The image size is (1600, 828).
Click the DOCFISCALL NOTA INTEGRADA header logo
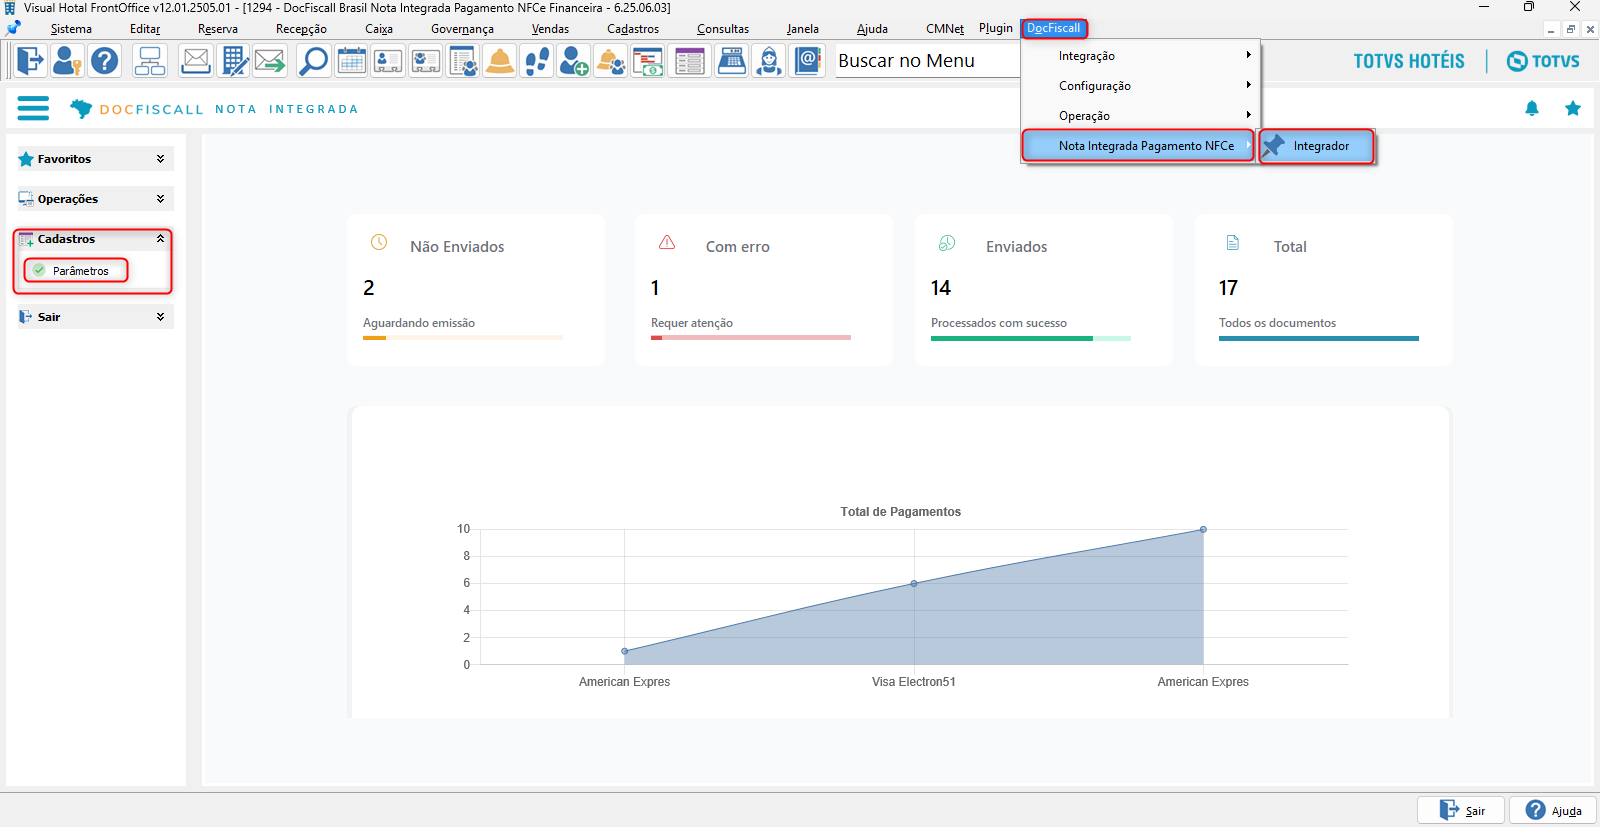click(x=214, y=109)
